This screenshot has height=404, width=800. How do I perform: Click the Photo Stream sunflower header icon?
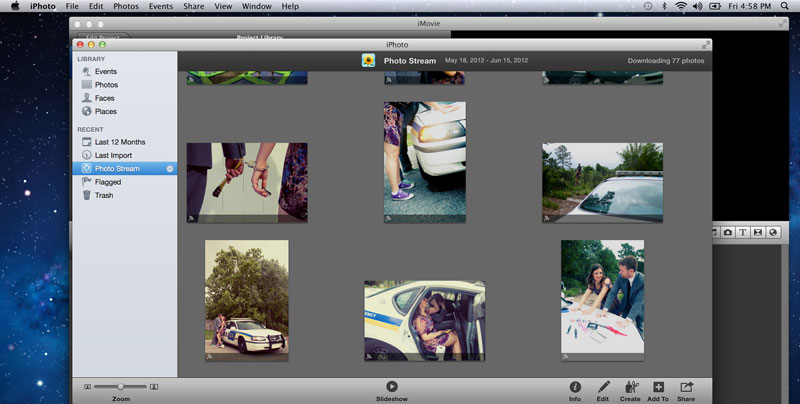368,60
